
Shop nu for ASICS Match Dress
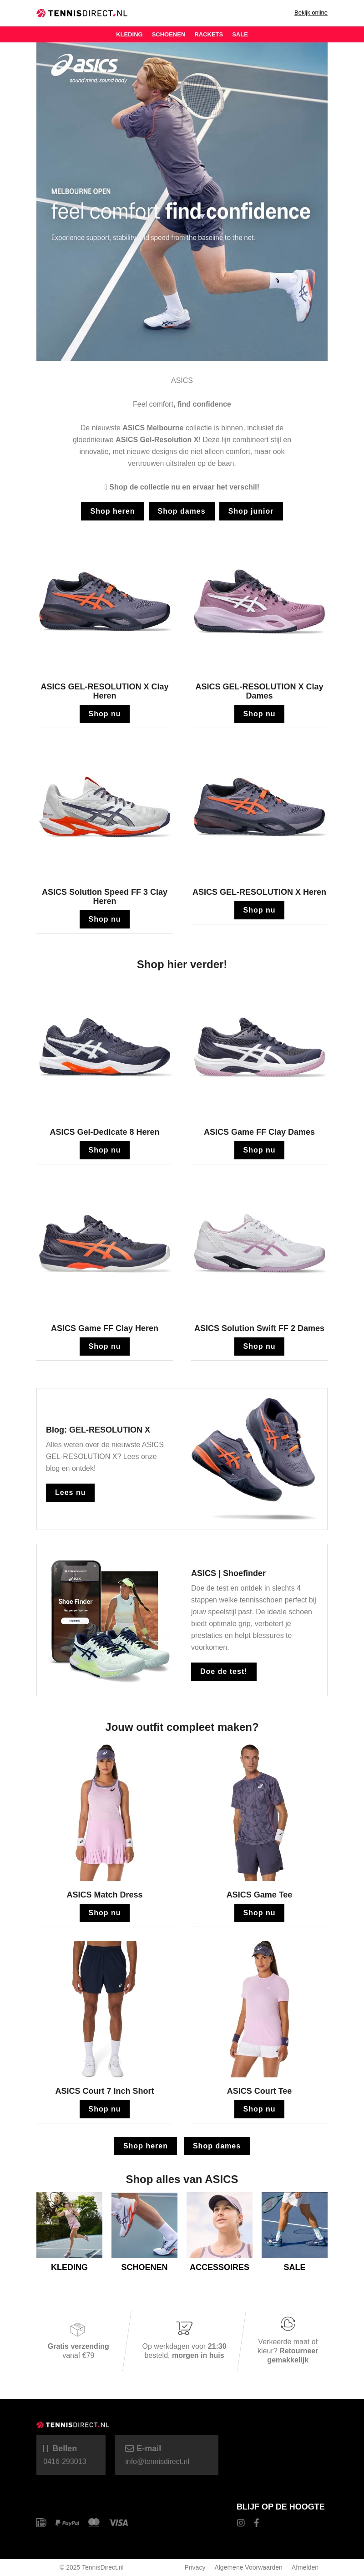[x=105, y=1912]
